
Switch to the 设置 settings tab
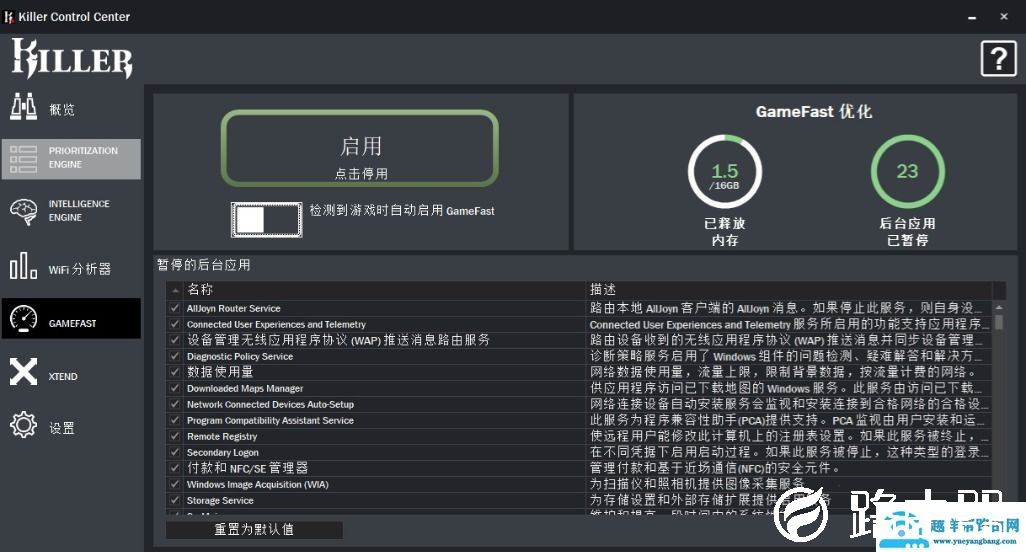coord(71,425)
